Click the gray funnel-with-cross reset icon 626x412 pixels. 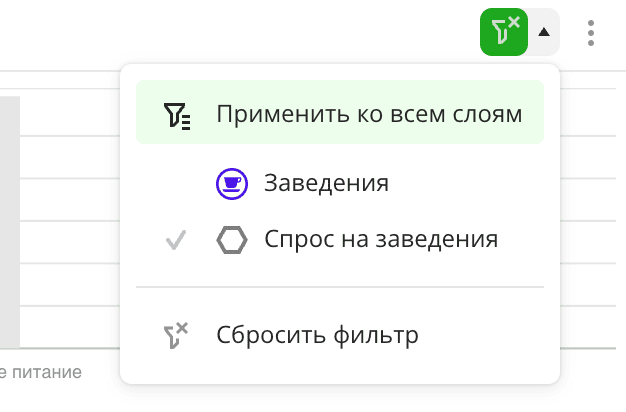pyautogui.click(x=175, y=335)
